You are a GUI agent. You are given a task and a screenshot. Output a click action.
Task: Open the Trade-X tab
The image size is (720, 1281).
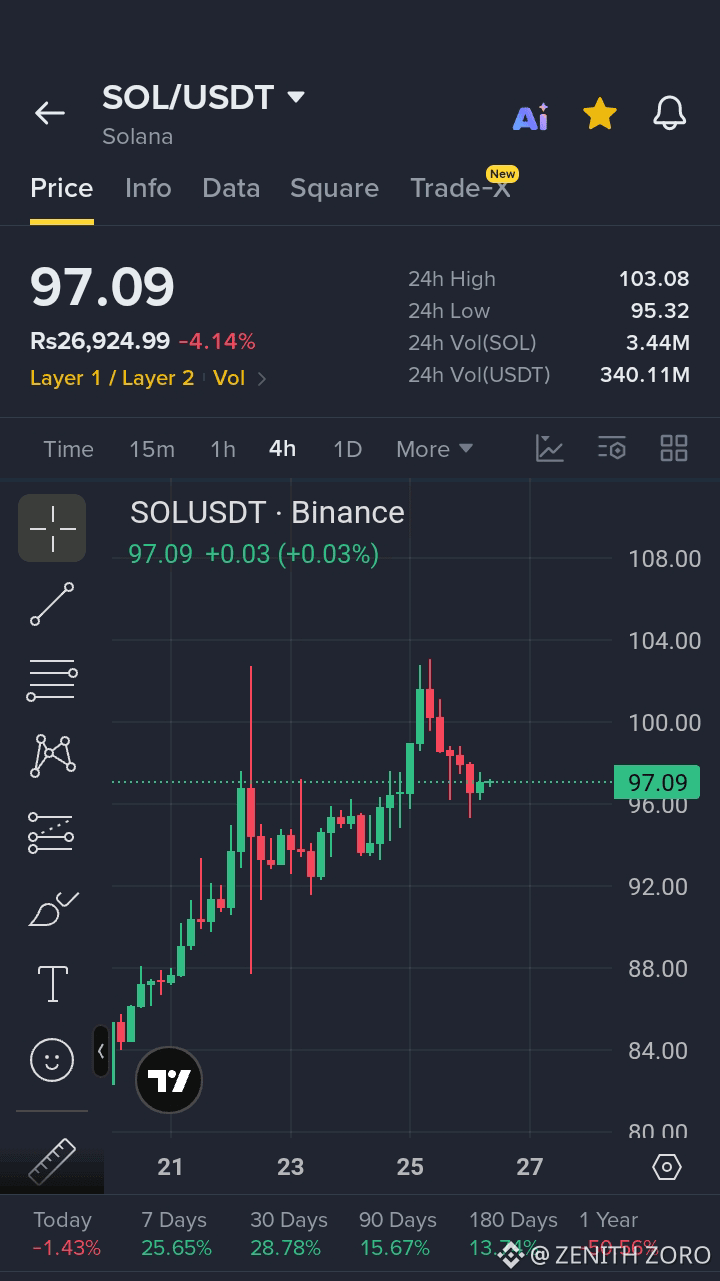click(460, 188)
